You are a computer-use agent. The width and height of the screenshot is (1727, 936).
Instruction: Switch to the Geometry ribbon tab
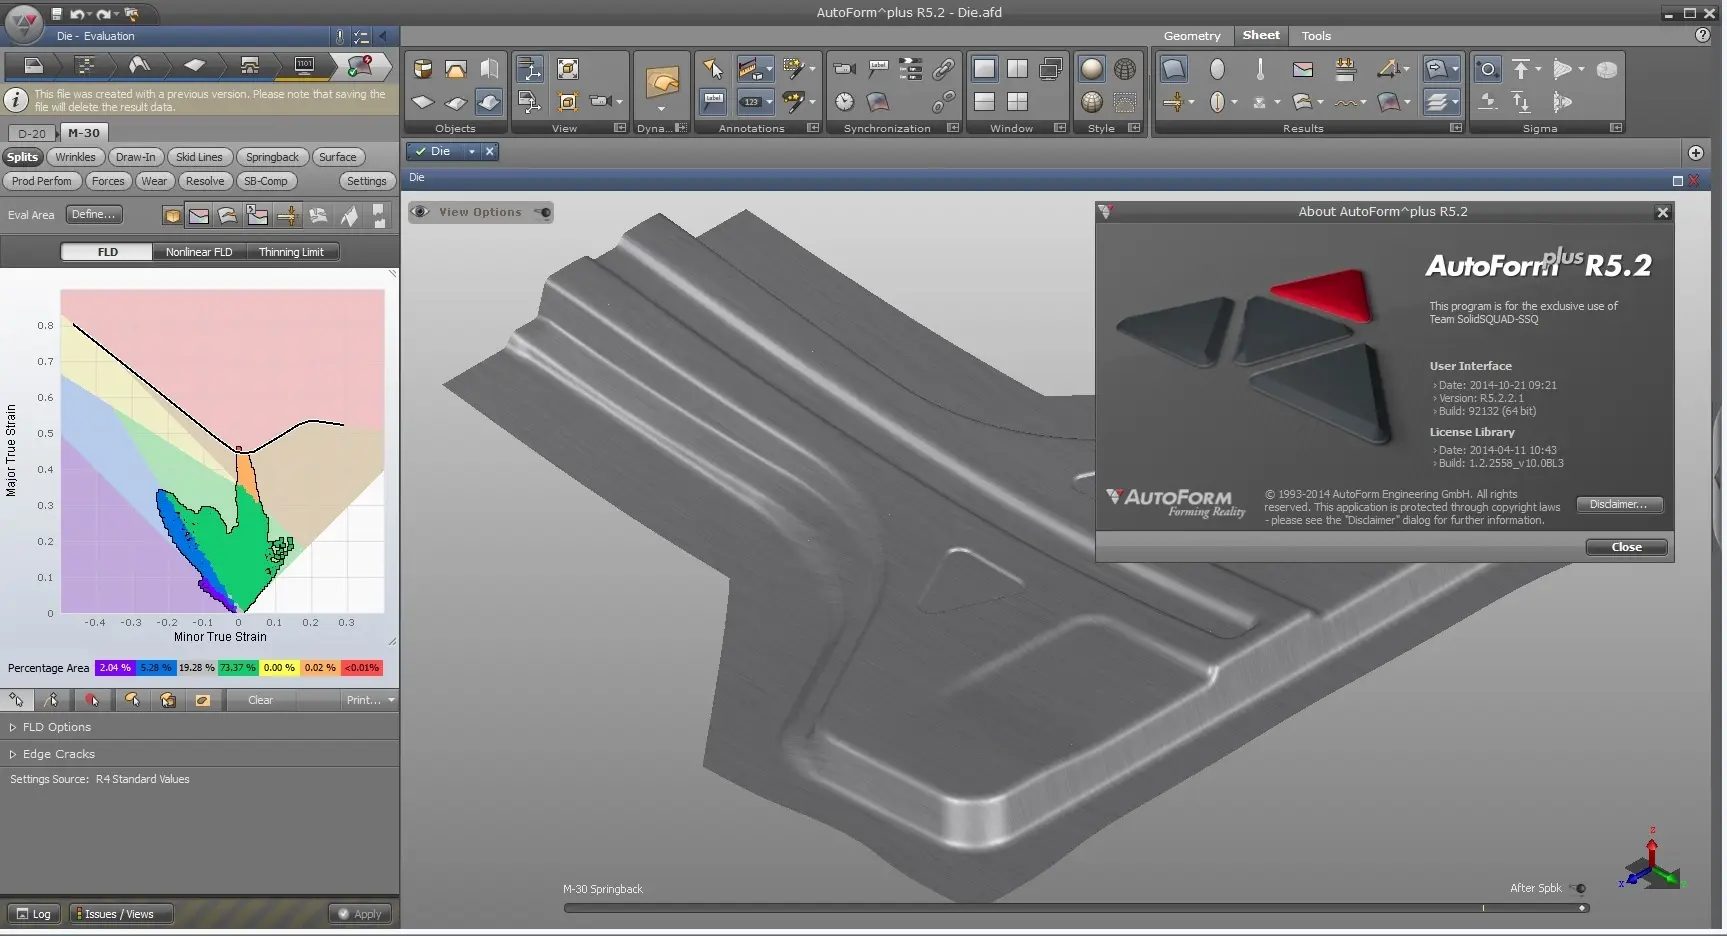[x=1192, y=36]
